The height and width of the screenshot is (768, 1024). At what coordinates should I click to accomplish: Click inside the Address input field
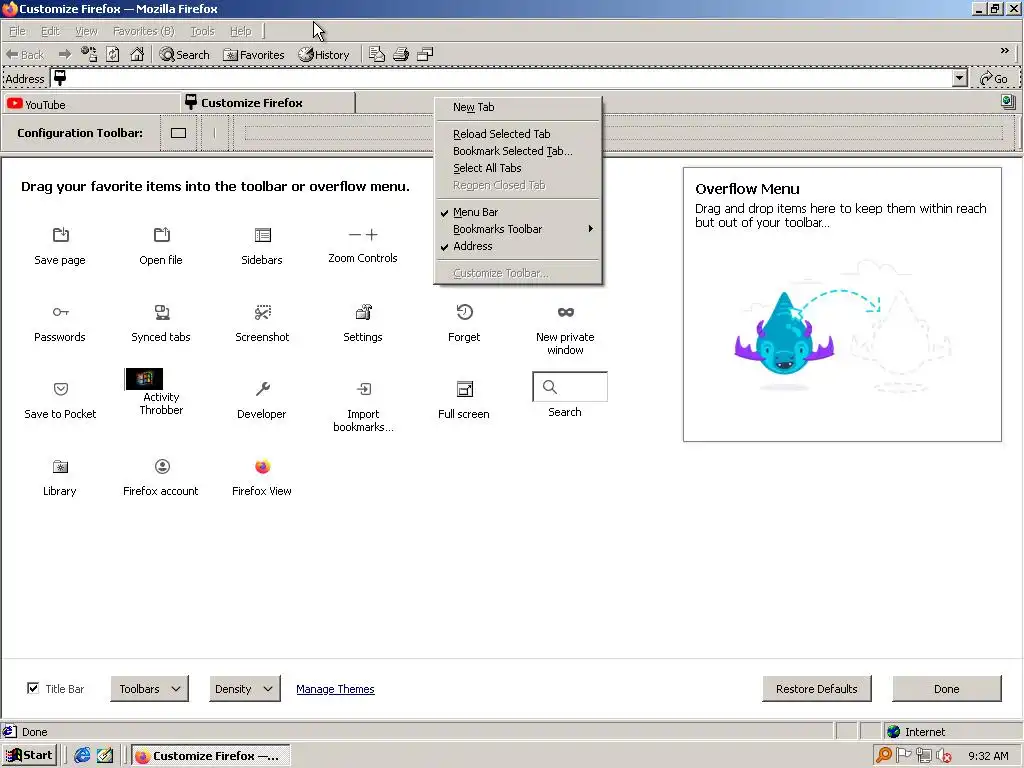(x=501, y=78)
